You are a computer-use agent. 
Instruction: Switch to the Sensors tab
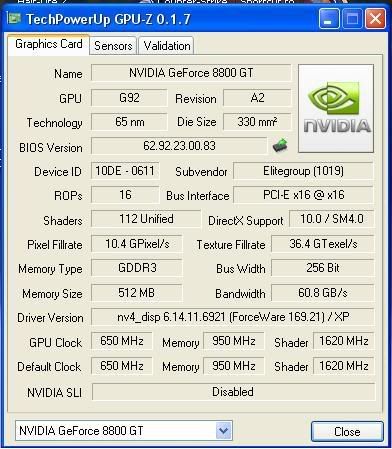pos(113,46)
